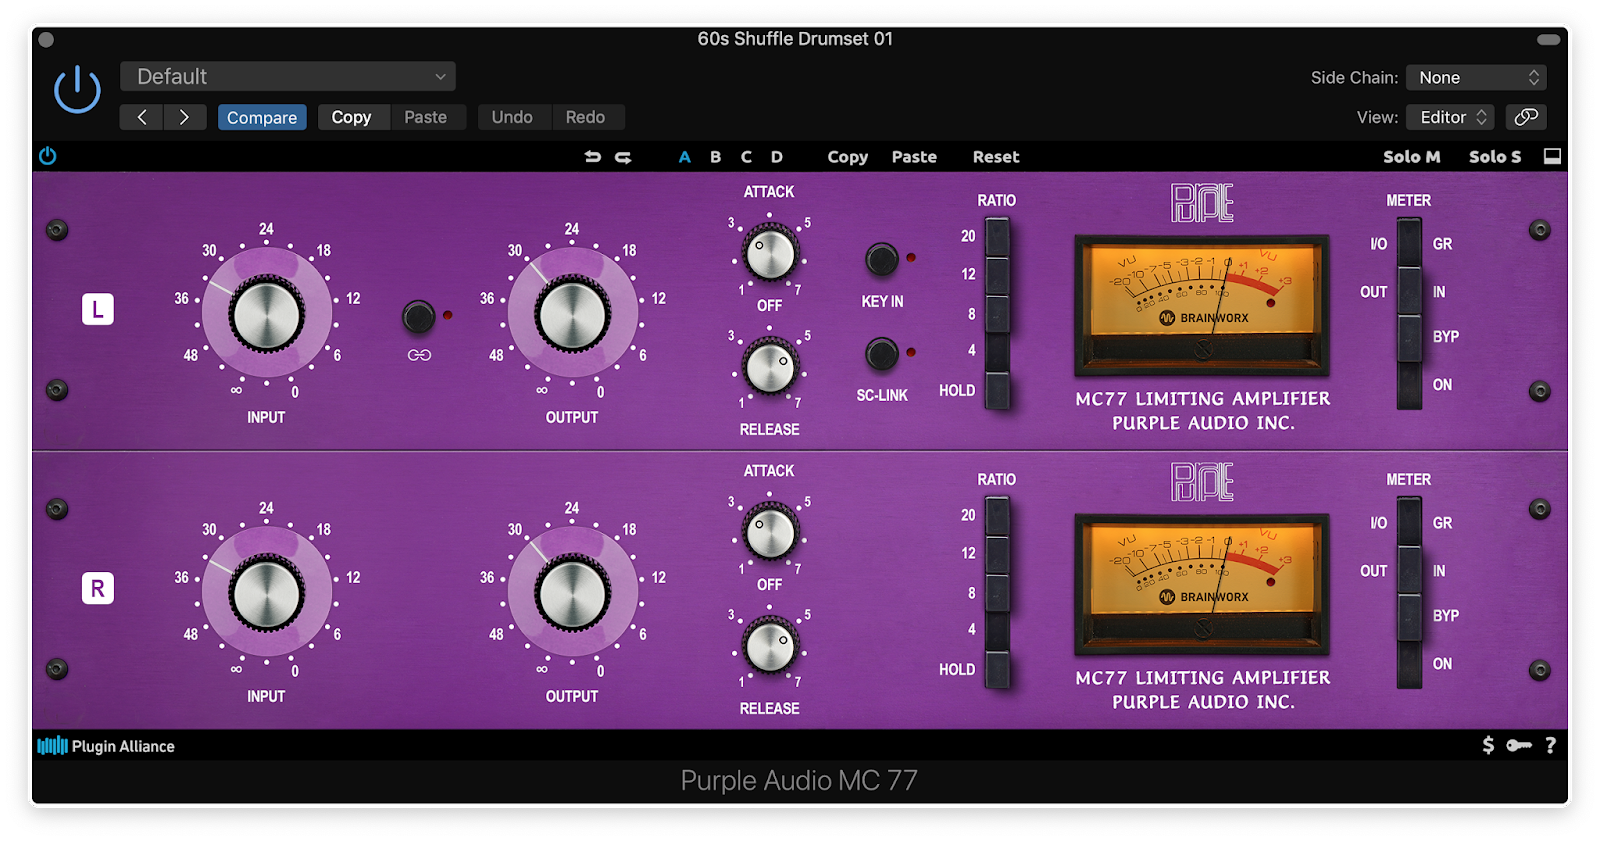Set L channel switch to ON
Viewport: 1600px width, 841px height.
(x=1409, y=385)
